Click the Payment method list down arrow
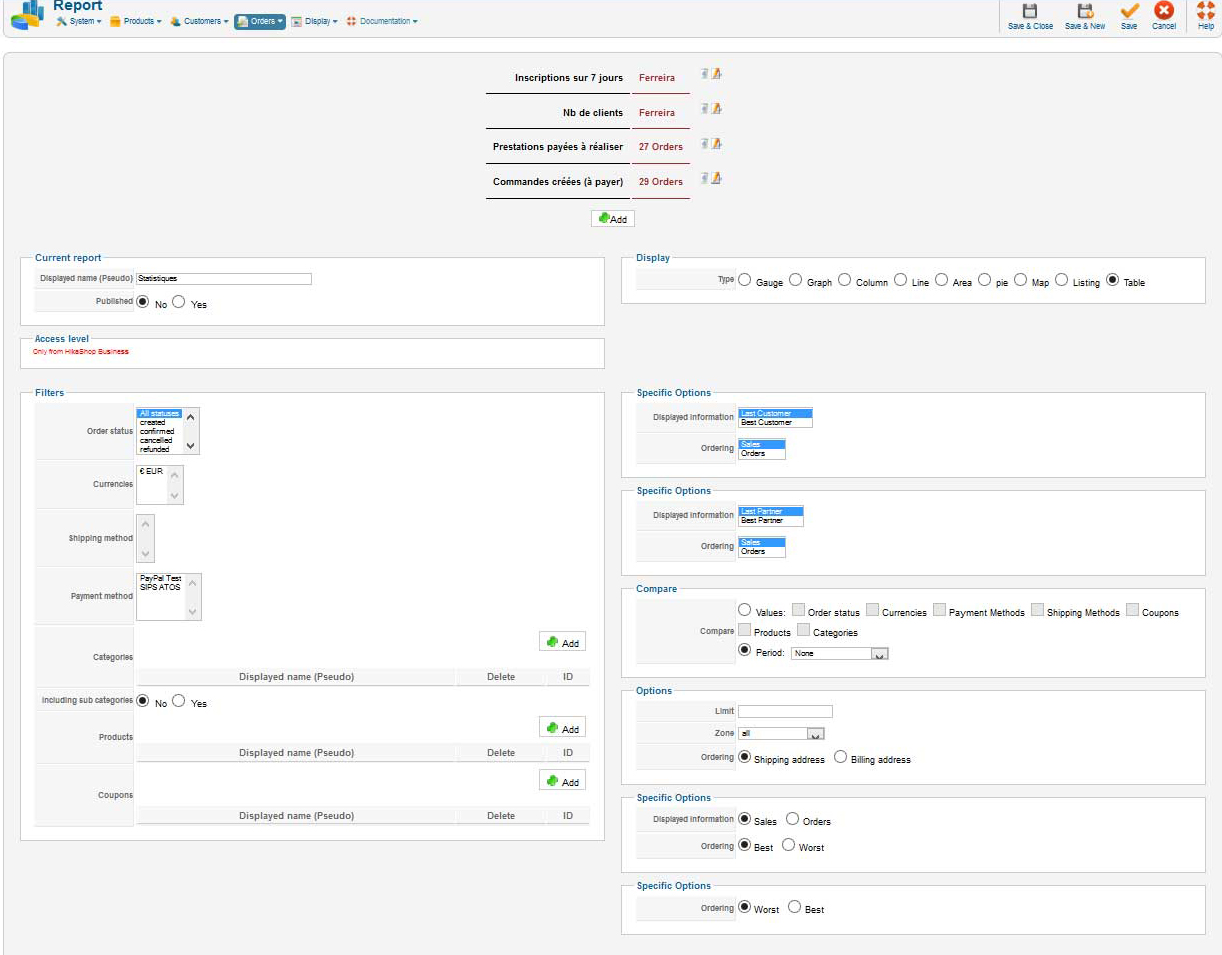 (x=193, y=612)
